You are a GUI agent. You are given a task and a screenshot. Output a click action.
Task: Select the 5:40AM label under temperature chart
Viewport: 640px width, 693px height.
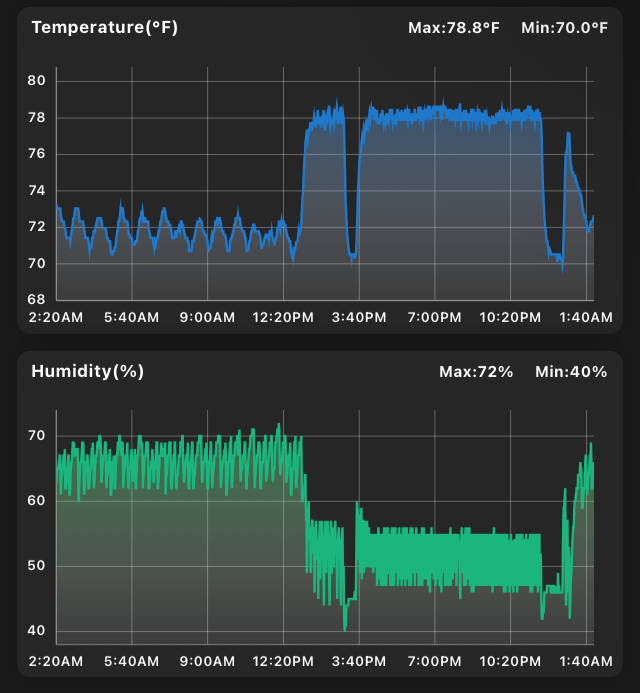[131, 317]
